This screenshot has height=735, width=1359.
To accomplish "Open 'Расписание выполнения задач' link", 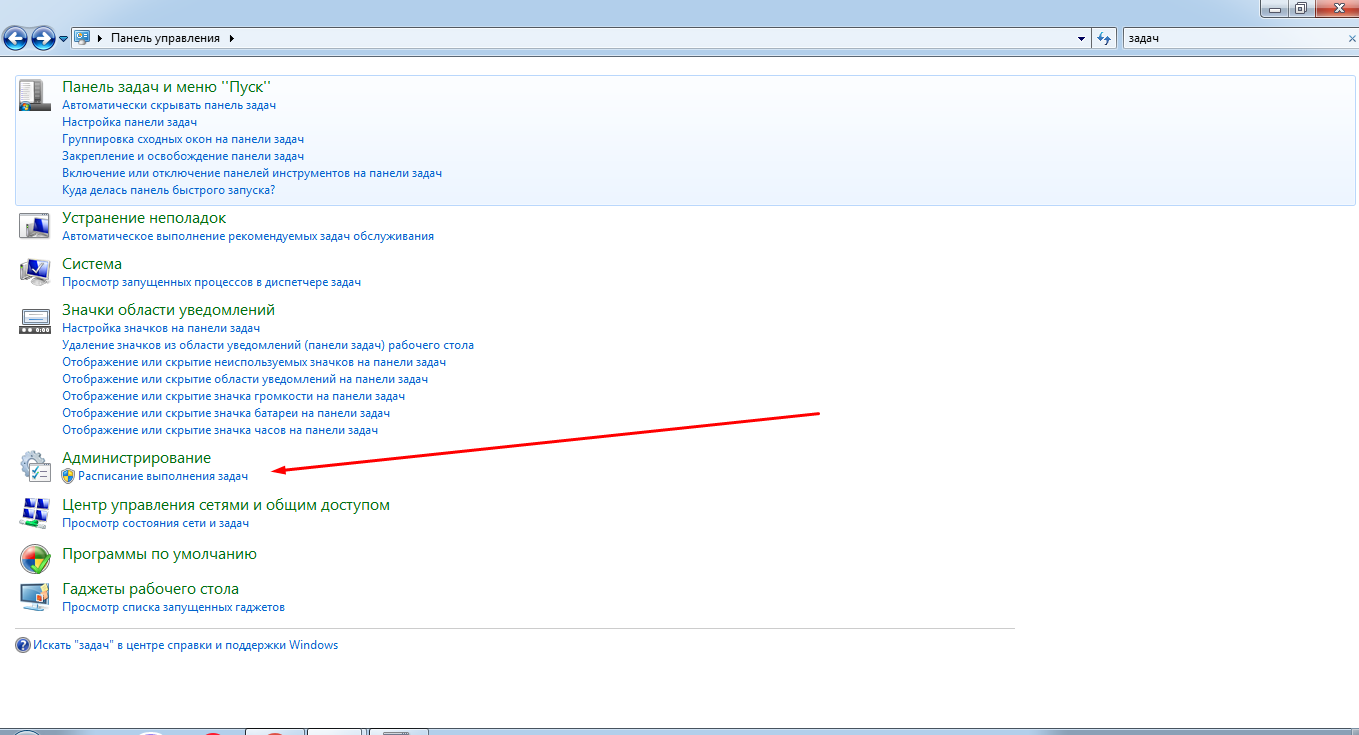I will point(162,477).
